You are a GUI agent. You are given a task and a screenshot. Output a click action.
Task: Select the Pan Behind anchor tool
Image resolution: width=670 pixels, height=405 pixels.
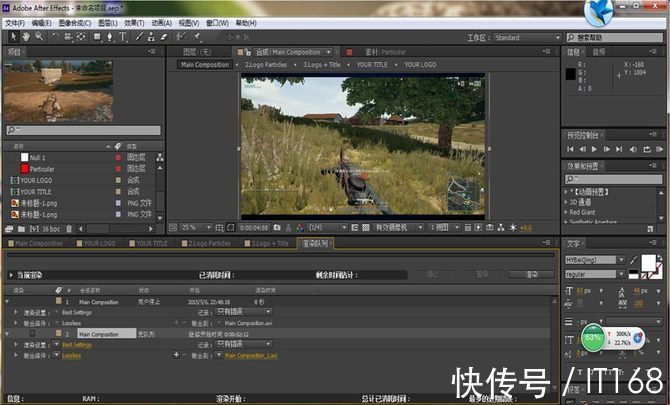pyautogui.click(x=81, y=37)
